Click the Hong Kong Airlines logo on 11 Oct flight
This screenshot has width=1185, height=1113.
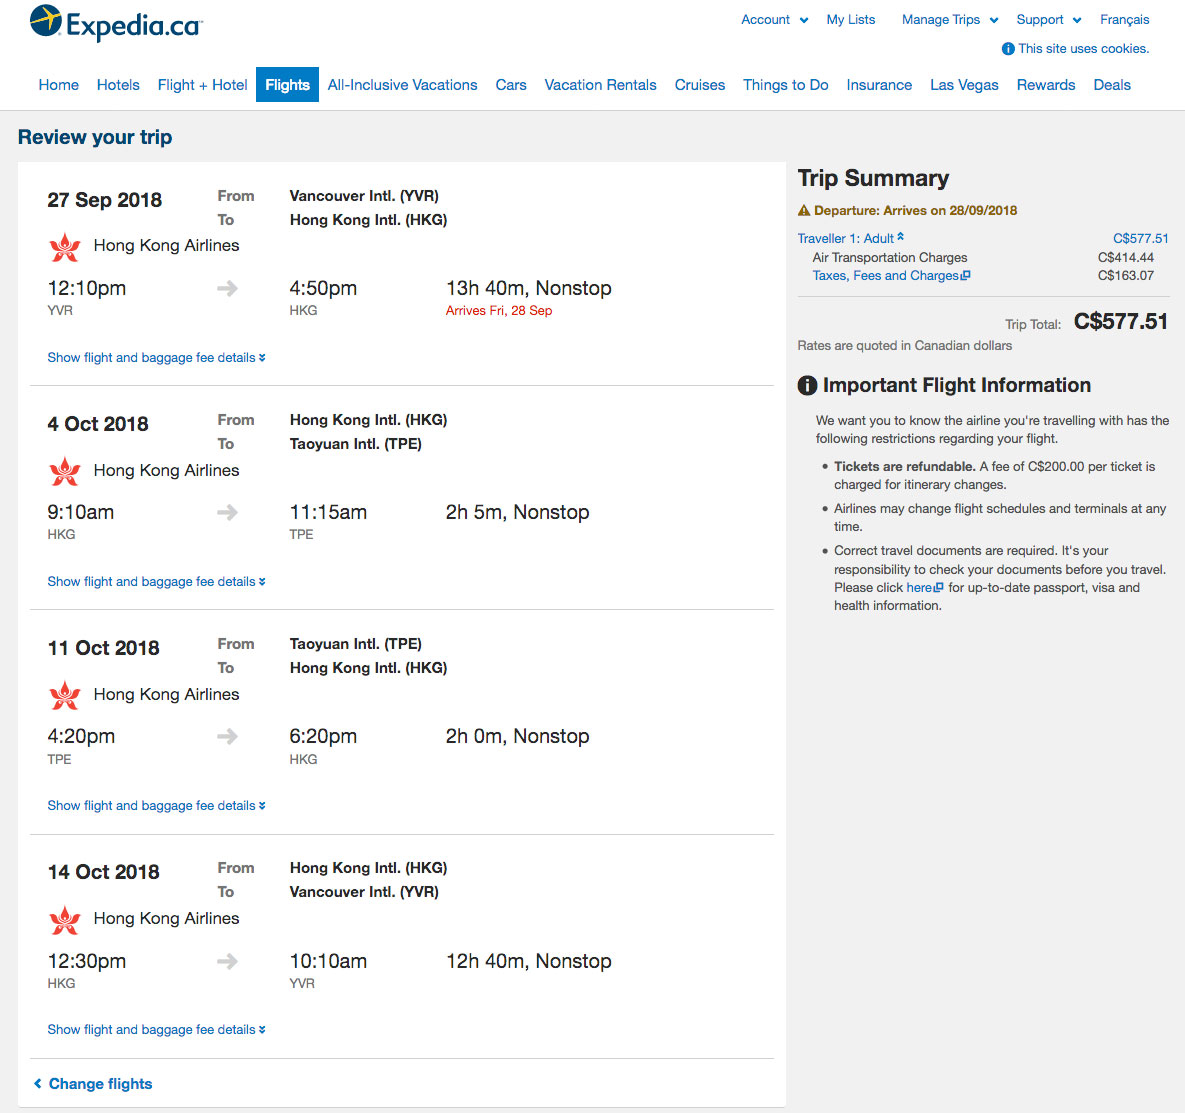click(64, 694)
